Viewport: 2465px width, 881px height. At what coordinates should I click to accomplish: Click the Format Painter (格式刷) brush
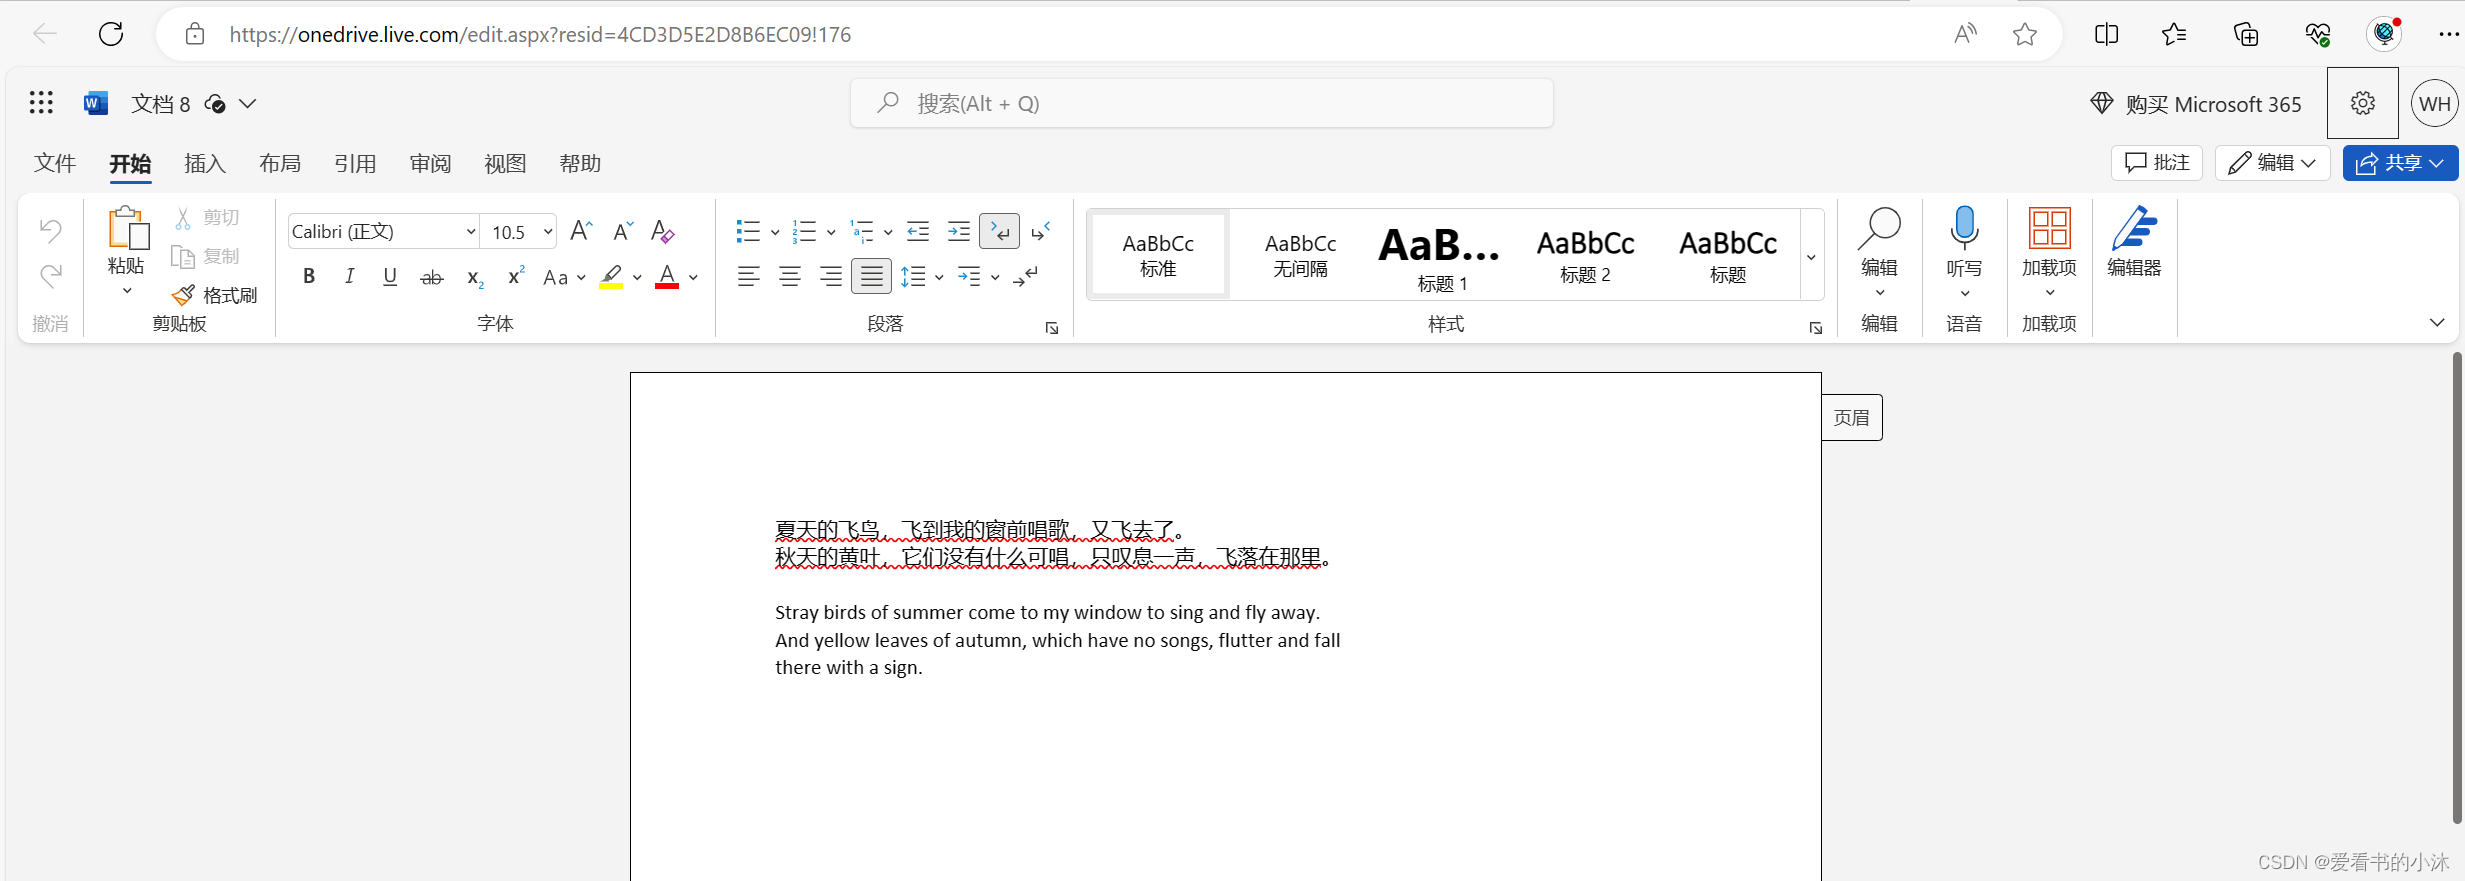[x=214, y=295]
